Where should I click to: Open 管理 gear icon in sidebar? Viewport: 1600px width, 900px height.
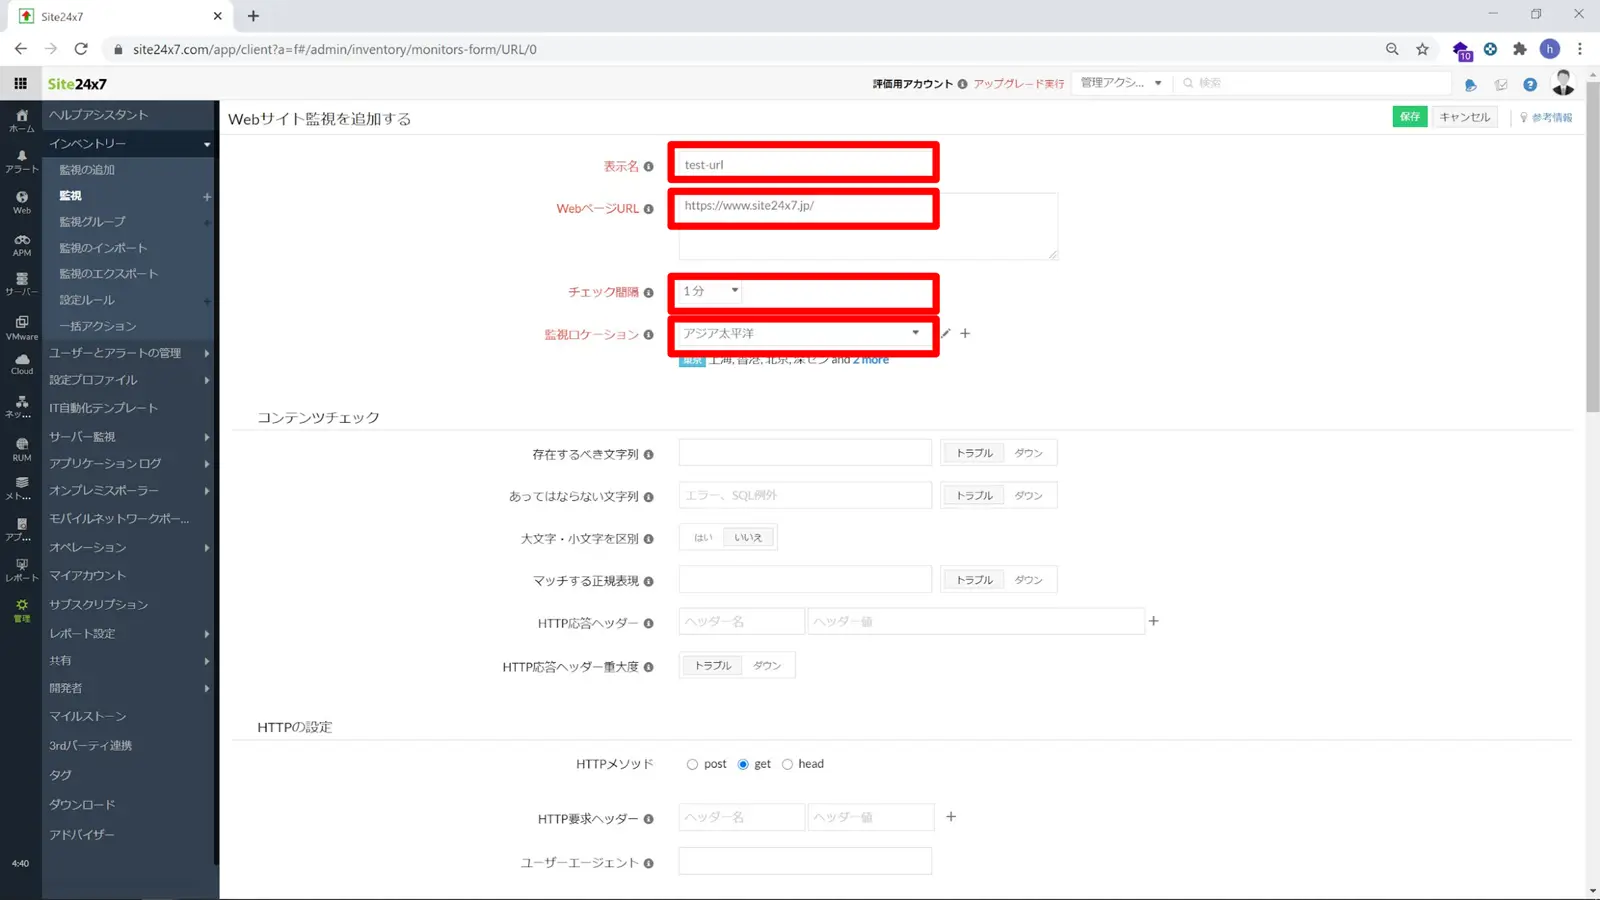point(21,610)
